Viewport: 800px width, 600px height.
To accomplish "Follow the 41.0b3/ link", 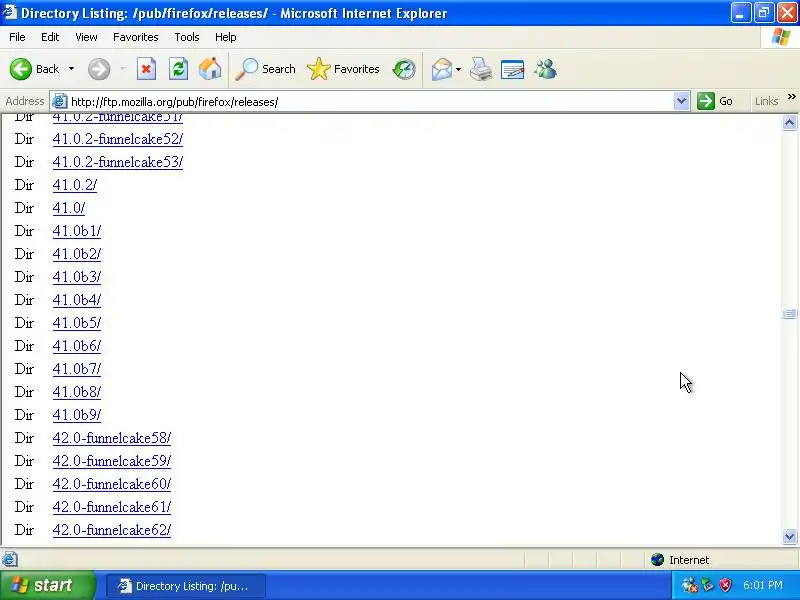I will [77, 277].
